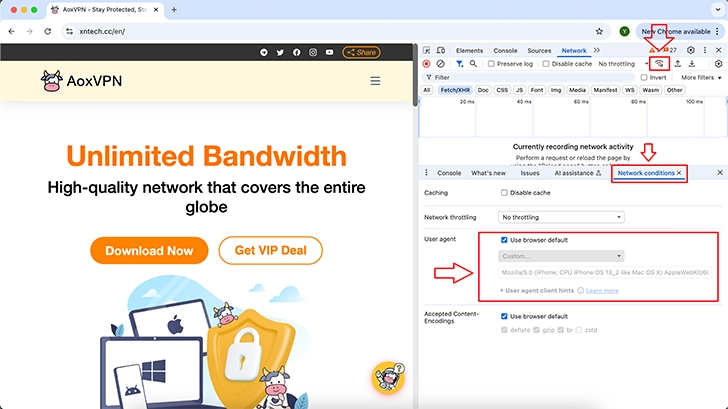Uncheck Accepted Content-Encodings Use browser default
Image resolution: width=728 pixels, height=409 pixels.
[504, 316]
